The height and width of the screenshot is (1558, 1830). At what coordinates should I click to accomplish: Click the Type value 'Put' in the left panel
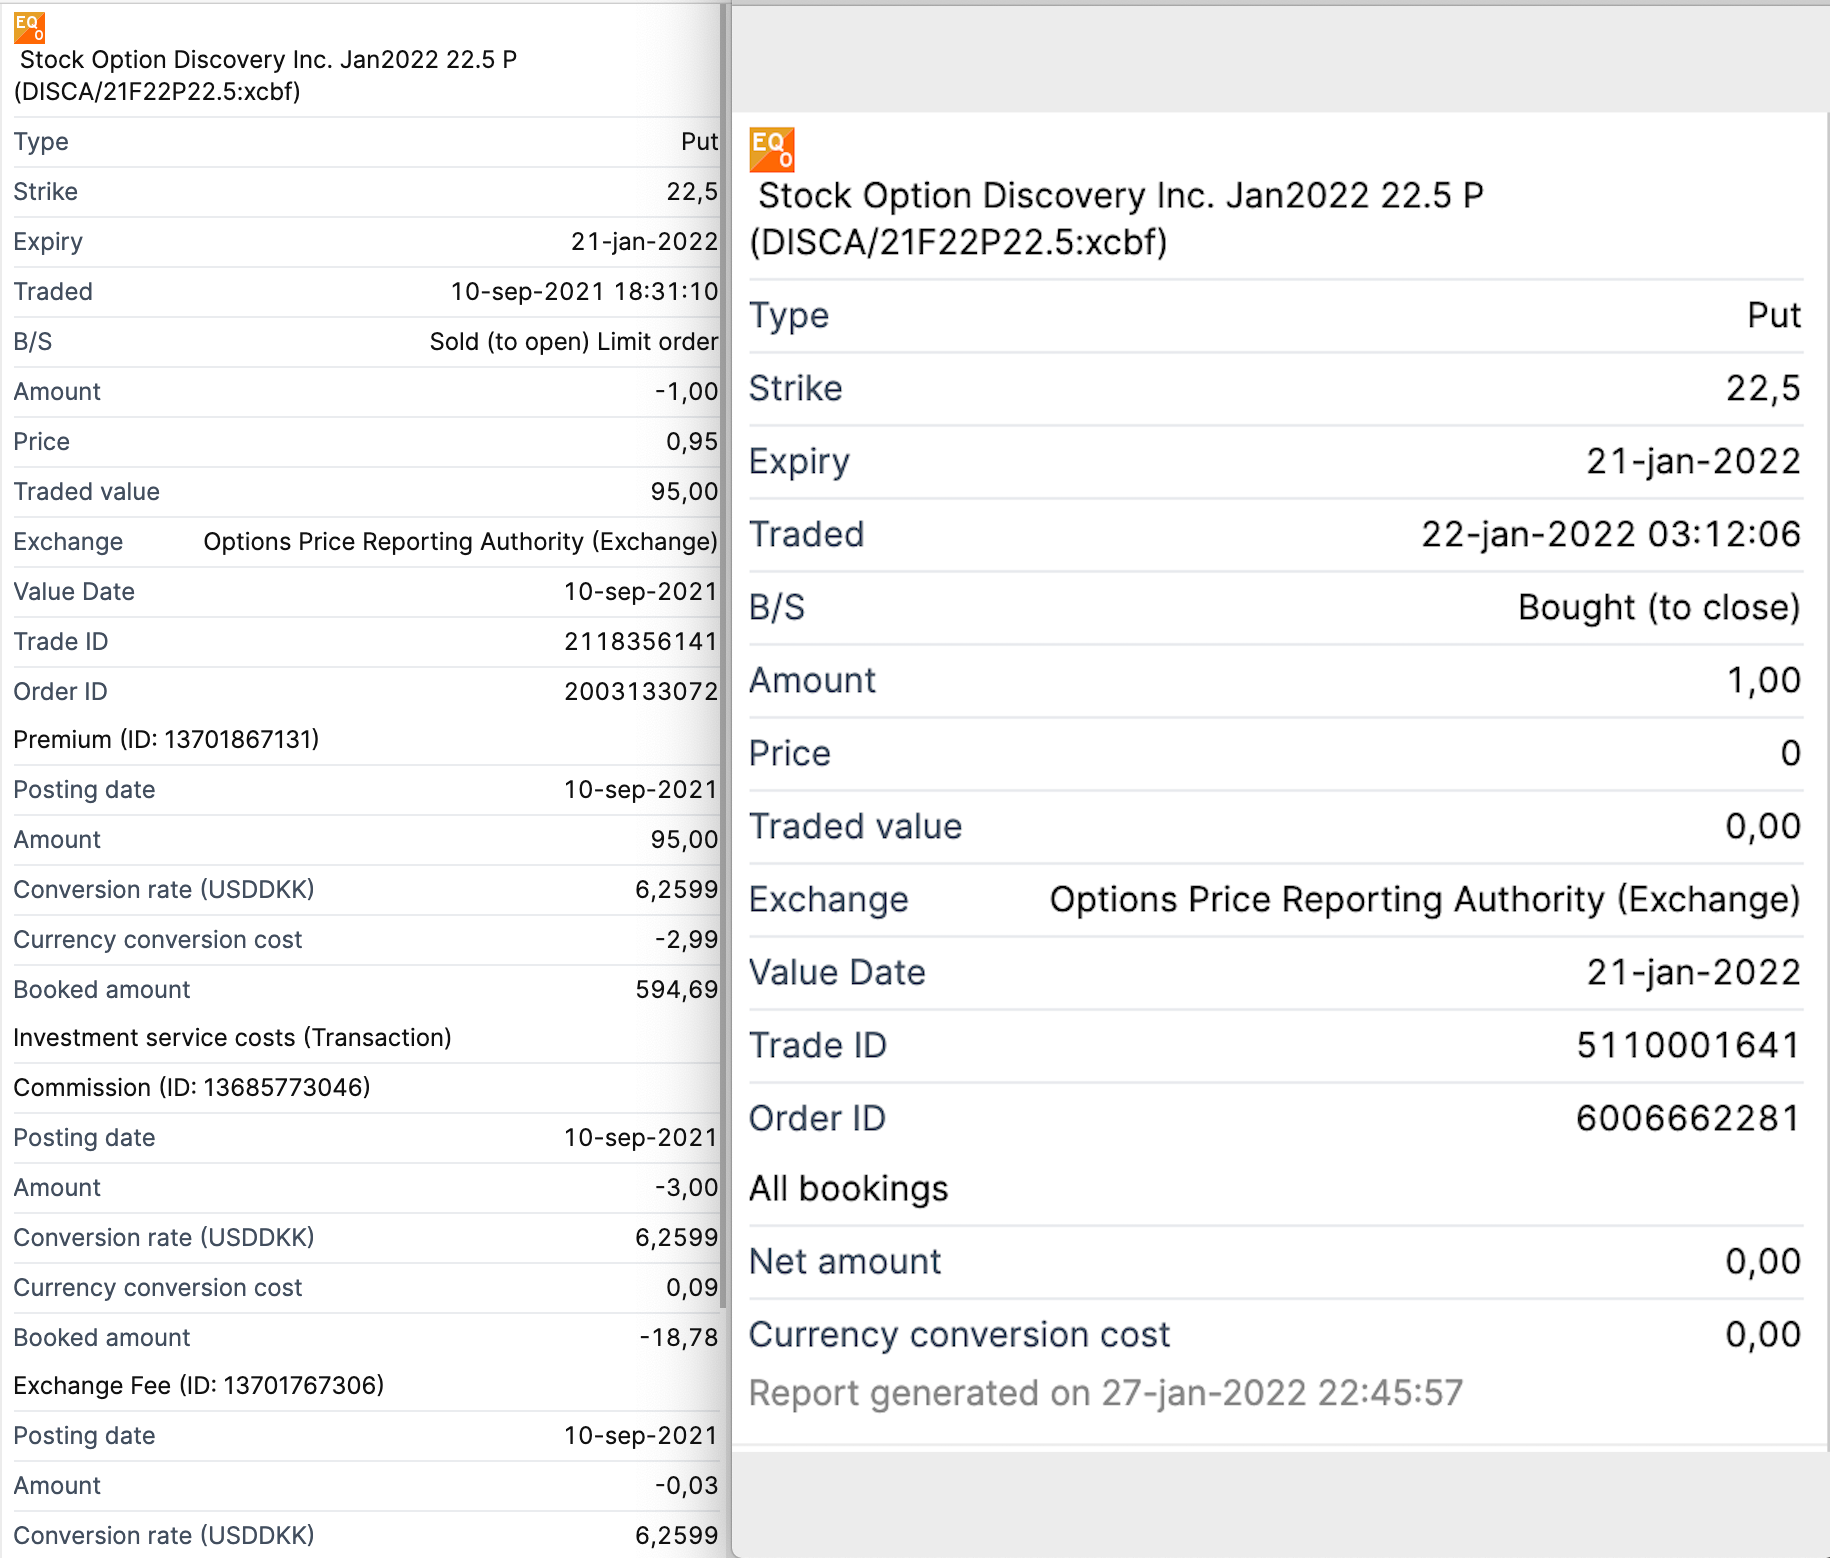(x=700, y=142)
